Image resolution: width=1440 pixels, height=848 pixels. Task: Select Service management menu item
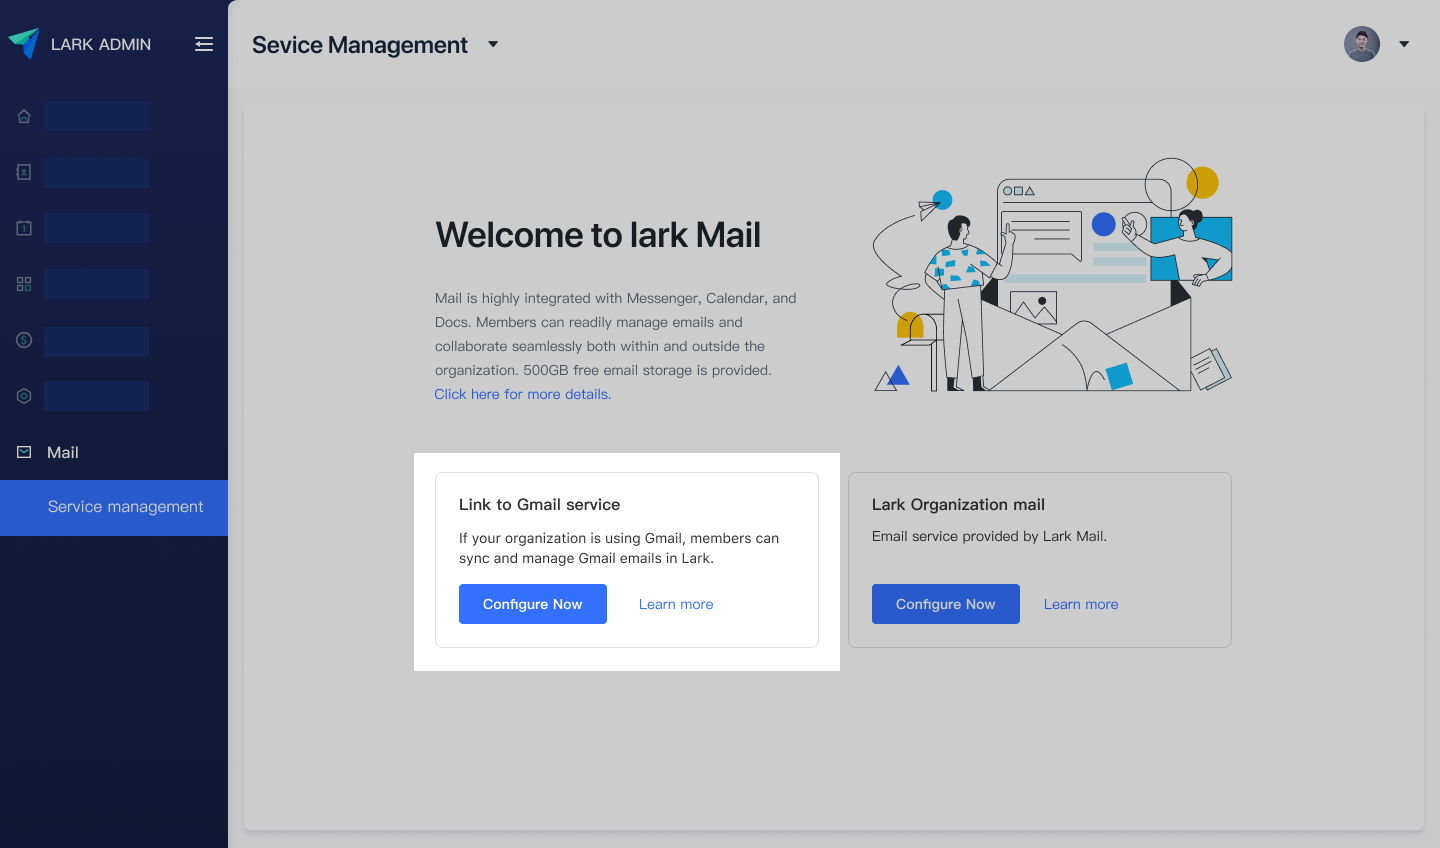click(x=114, y=508)
